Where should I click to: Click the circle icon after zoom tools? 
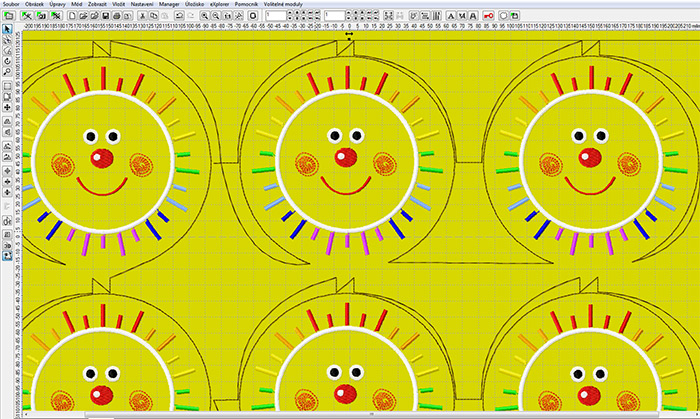tap(253, 16)
